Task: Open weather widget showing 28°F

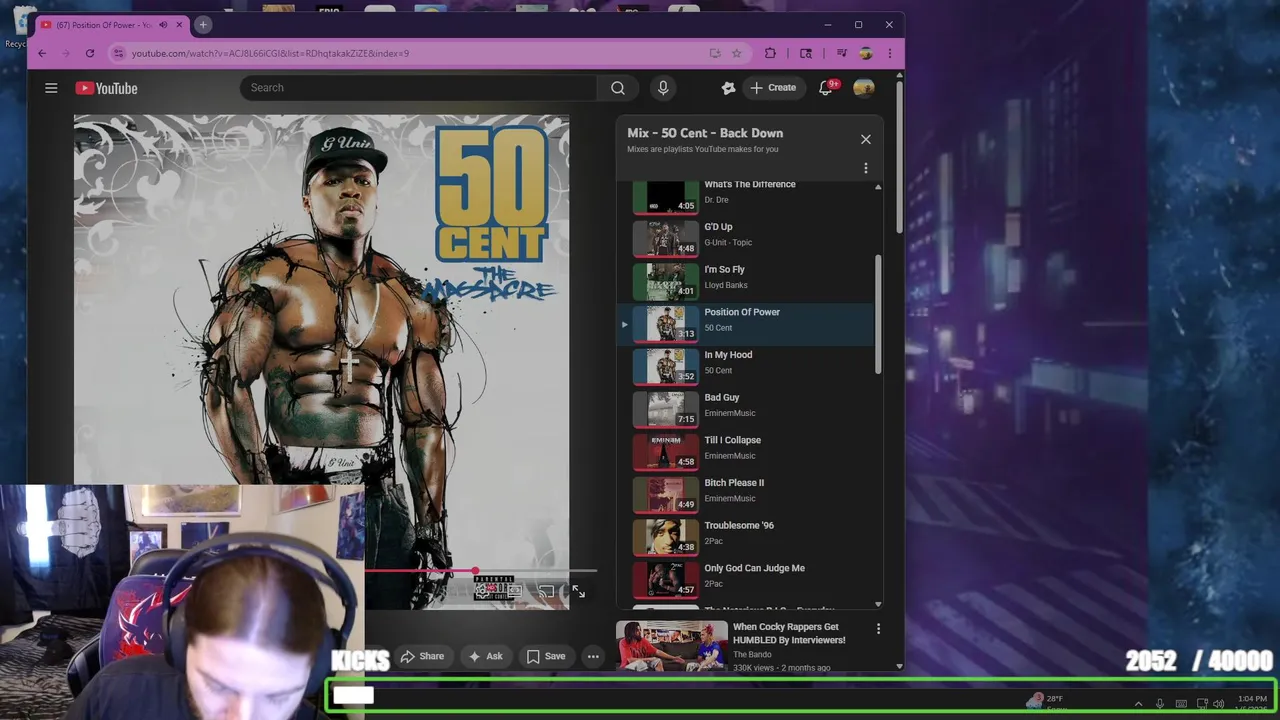Action: pos(1047,702)
